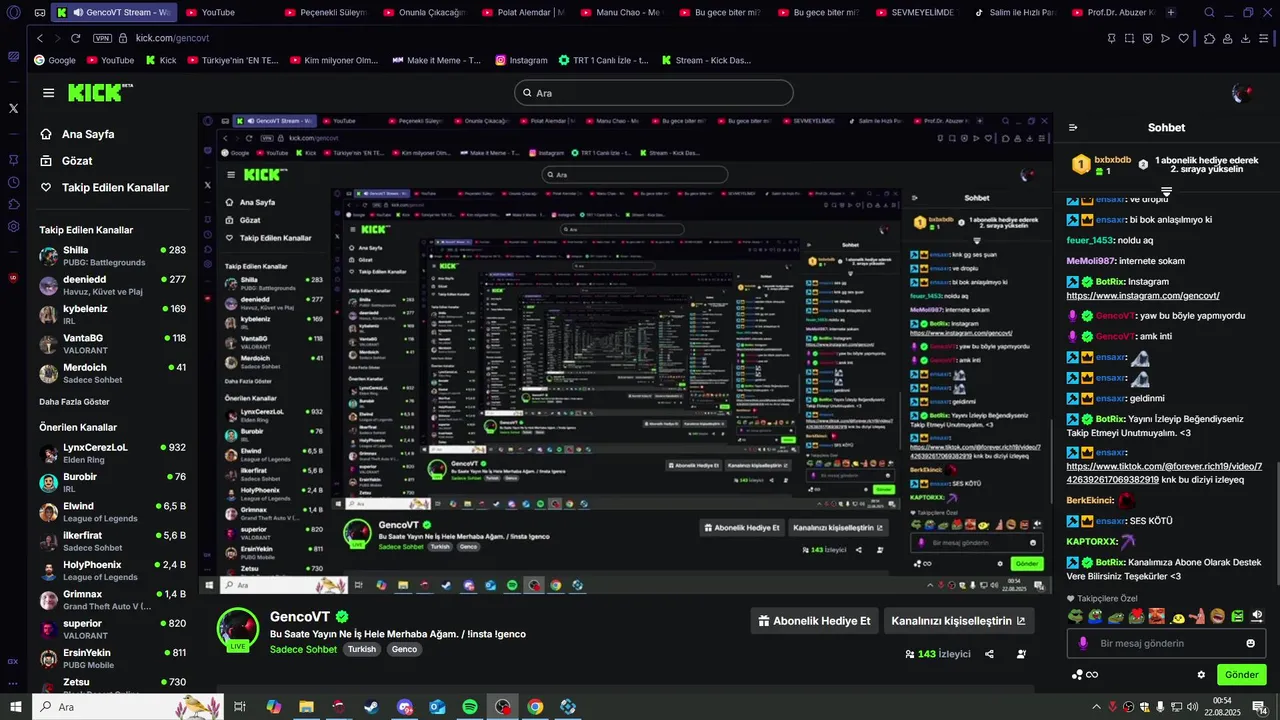Open the instagram.com/gencovt link in chat
This screenshot has width=1280, height=720.
pos(1143,296)
